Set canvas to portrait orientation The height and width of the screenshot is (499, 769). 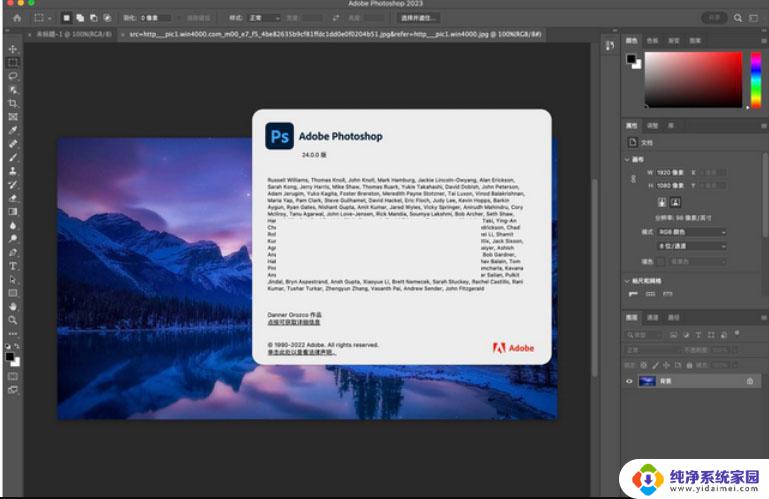(x=662, y=202)
